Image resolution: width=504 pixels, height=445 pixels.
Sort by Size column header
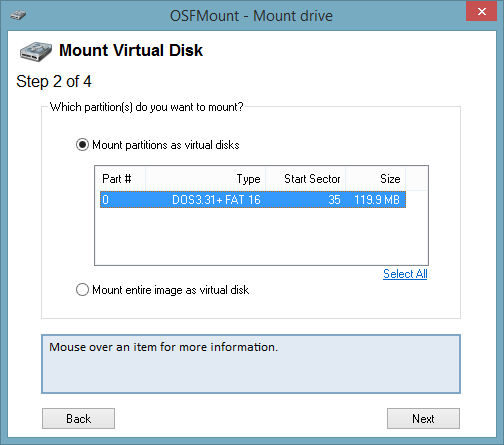click(375, 179)
